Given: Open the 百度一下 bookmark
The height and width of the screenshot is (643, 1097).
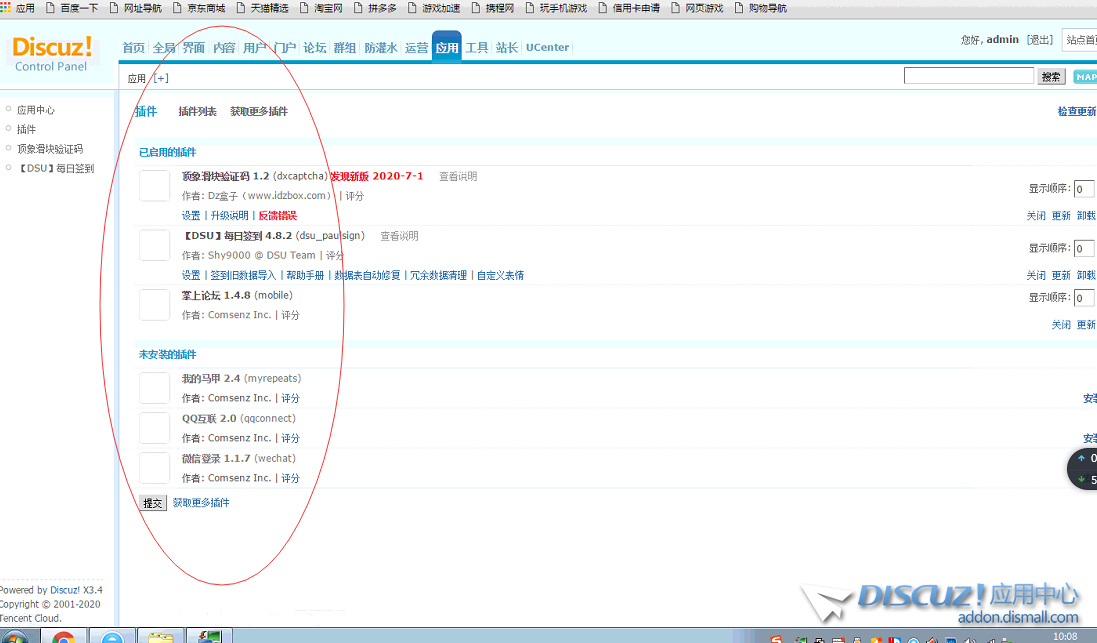Looking at the screenshot, I should click(x=71, y=8).
